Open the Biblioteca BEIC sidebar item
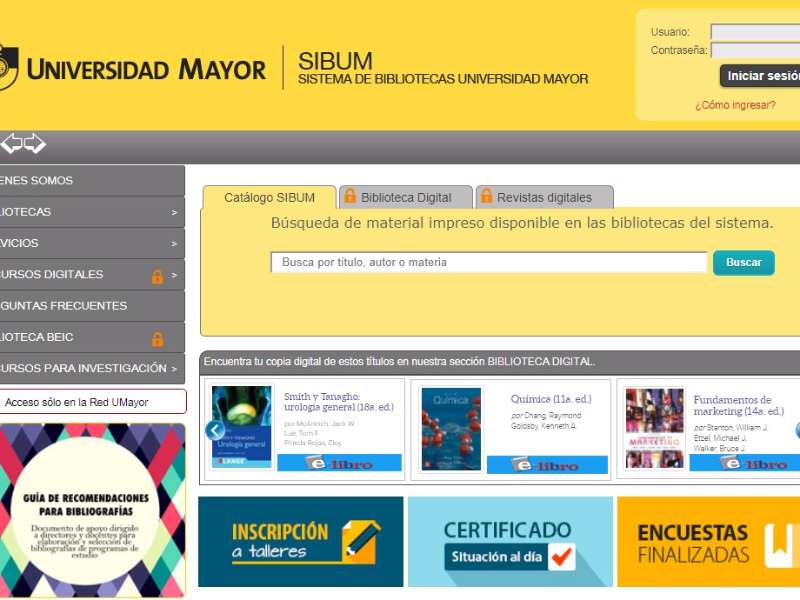This screenshot has height=600, width=800. coord(92,337)
